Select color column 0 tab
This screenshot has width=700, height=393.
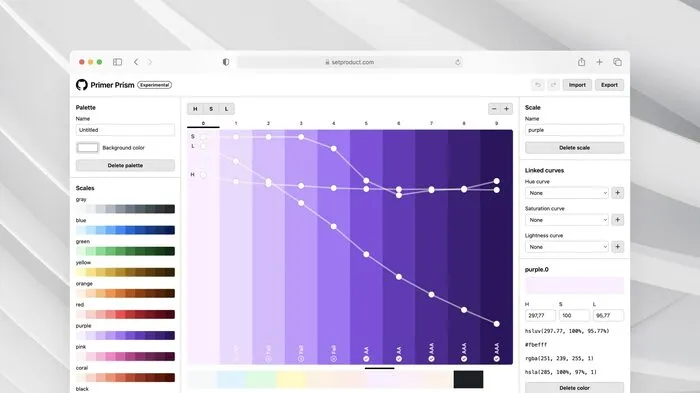(x=203, y=123)
